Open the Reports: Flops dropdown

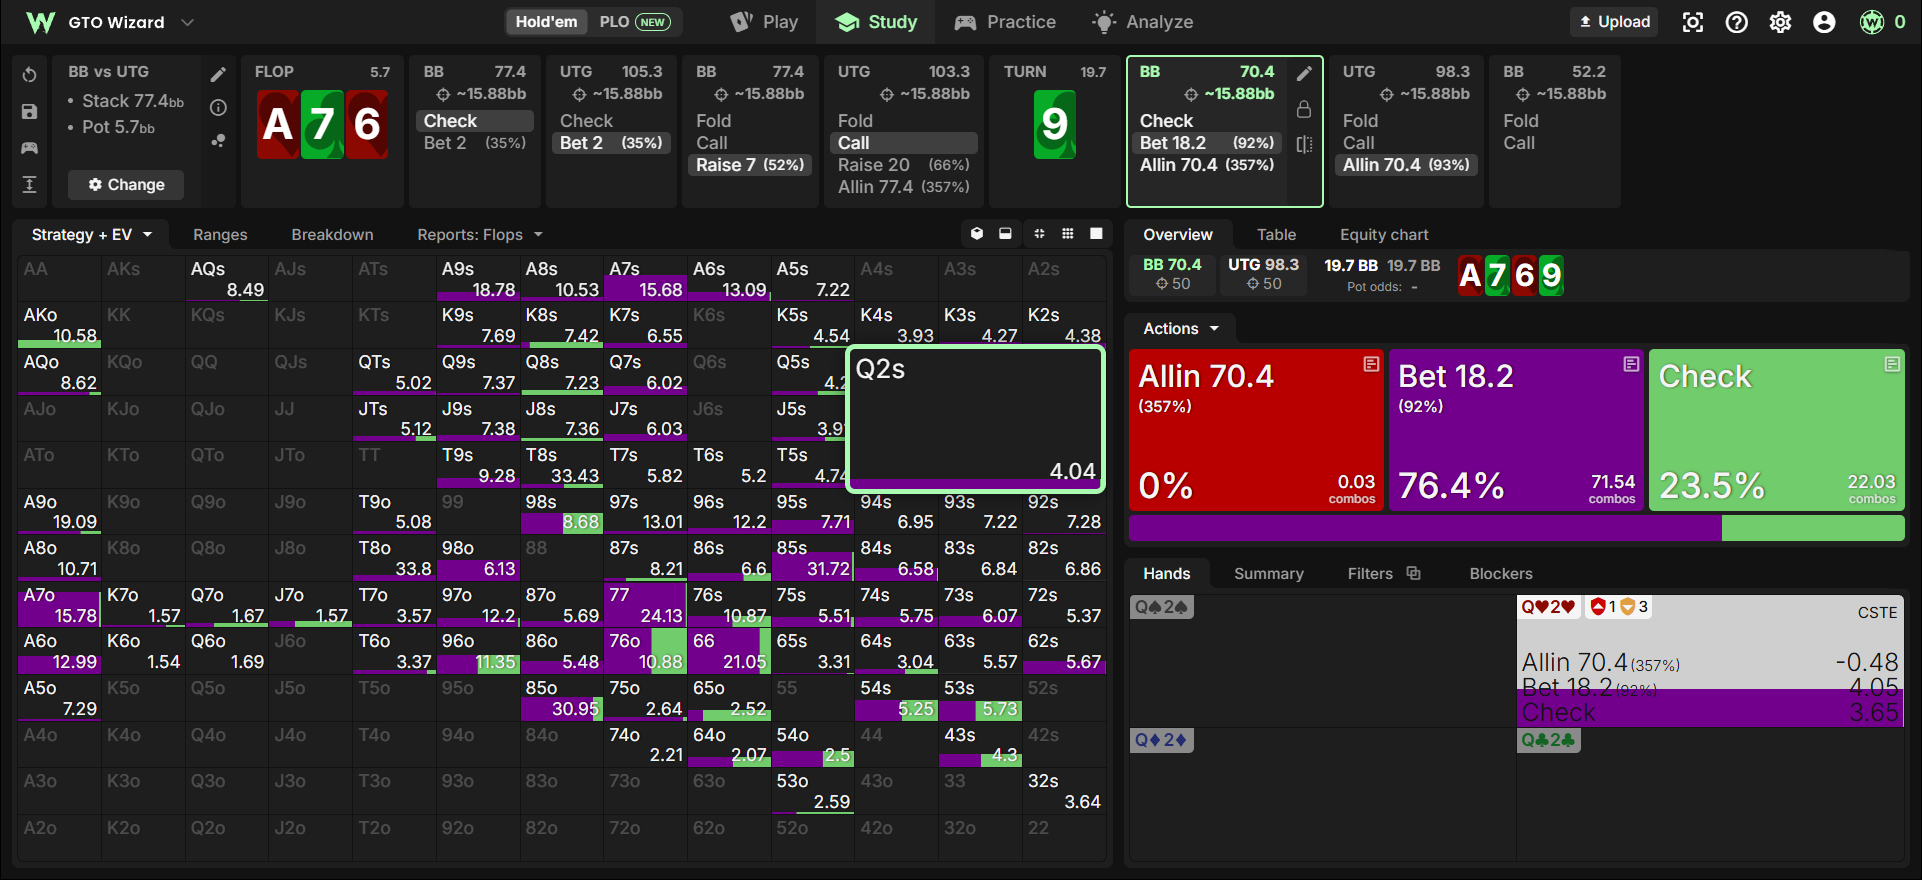pyautogui.click(x=480, y=234)
